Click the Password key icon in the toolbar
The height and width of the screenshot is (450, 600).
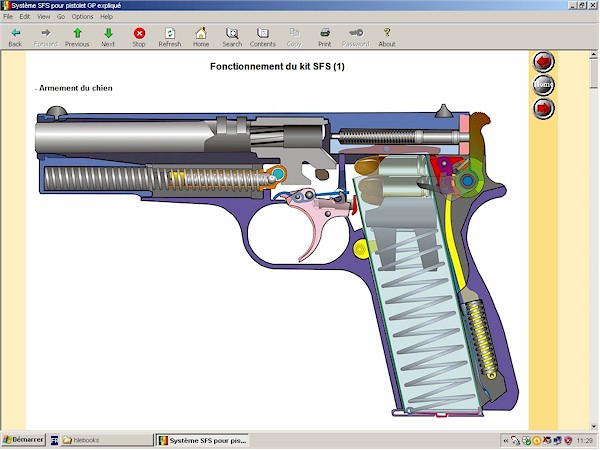(x=356, y=37)
